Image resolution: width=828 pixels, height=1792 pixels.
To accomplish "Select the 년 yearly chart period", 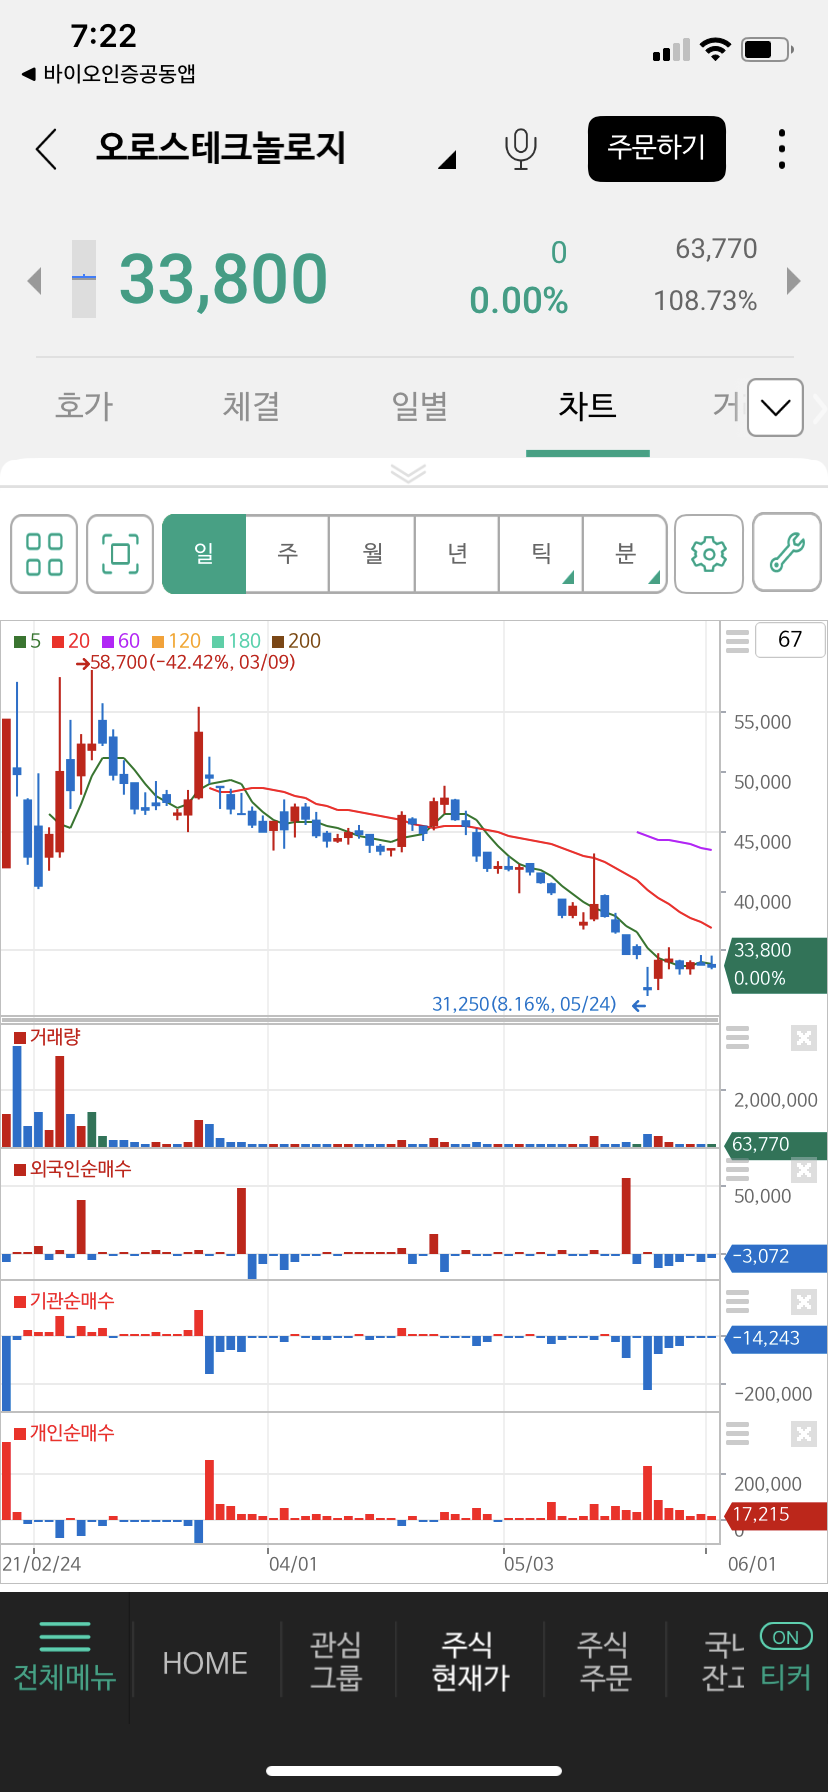I will tap(457, 554).
